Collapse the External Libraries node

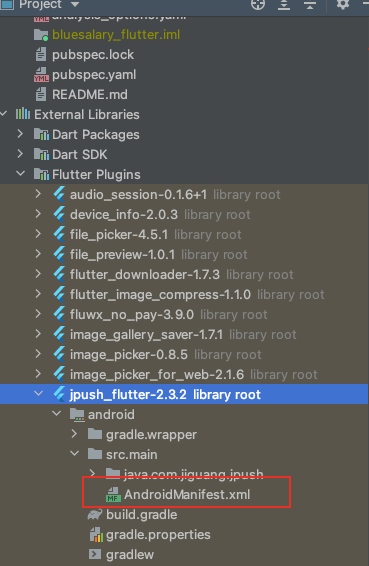click(4, 114)
